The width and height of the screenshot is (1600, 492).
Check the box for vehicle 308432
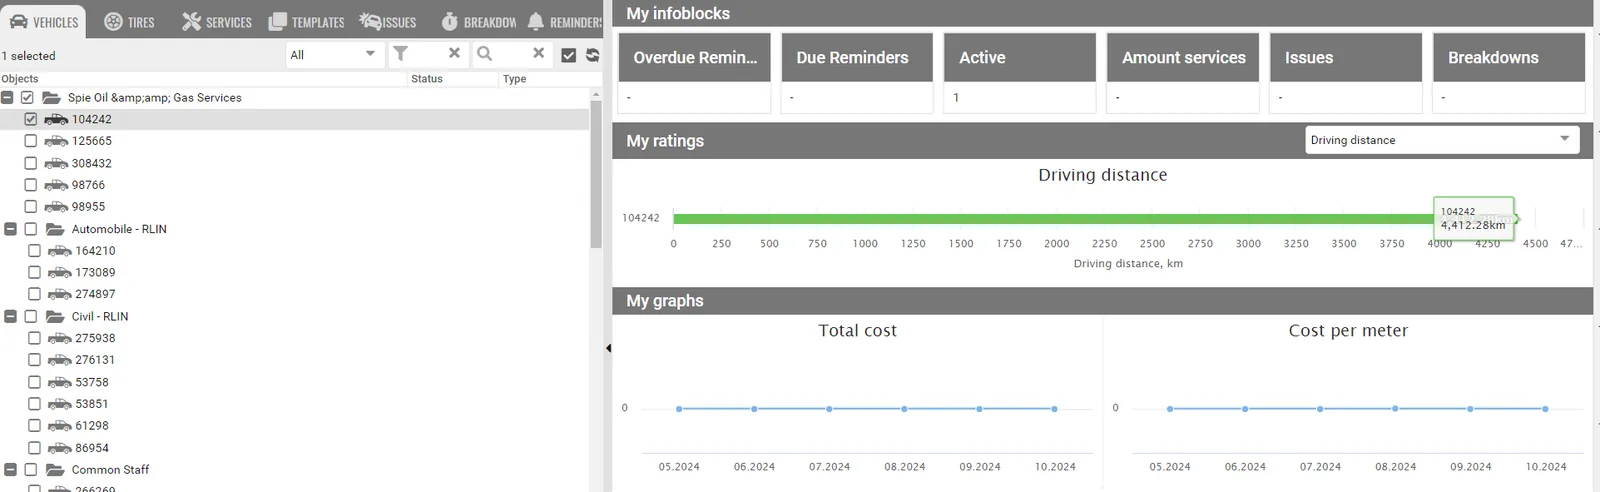click(31, 163)
